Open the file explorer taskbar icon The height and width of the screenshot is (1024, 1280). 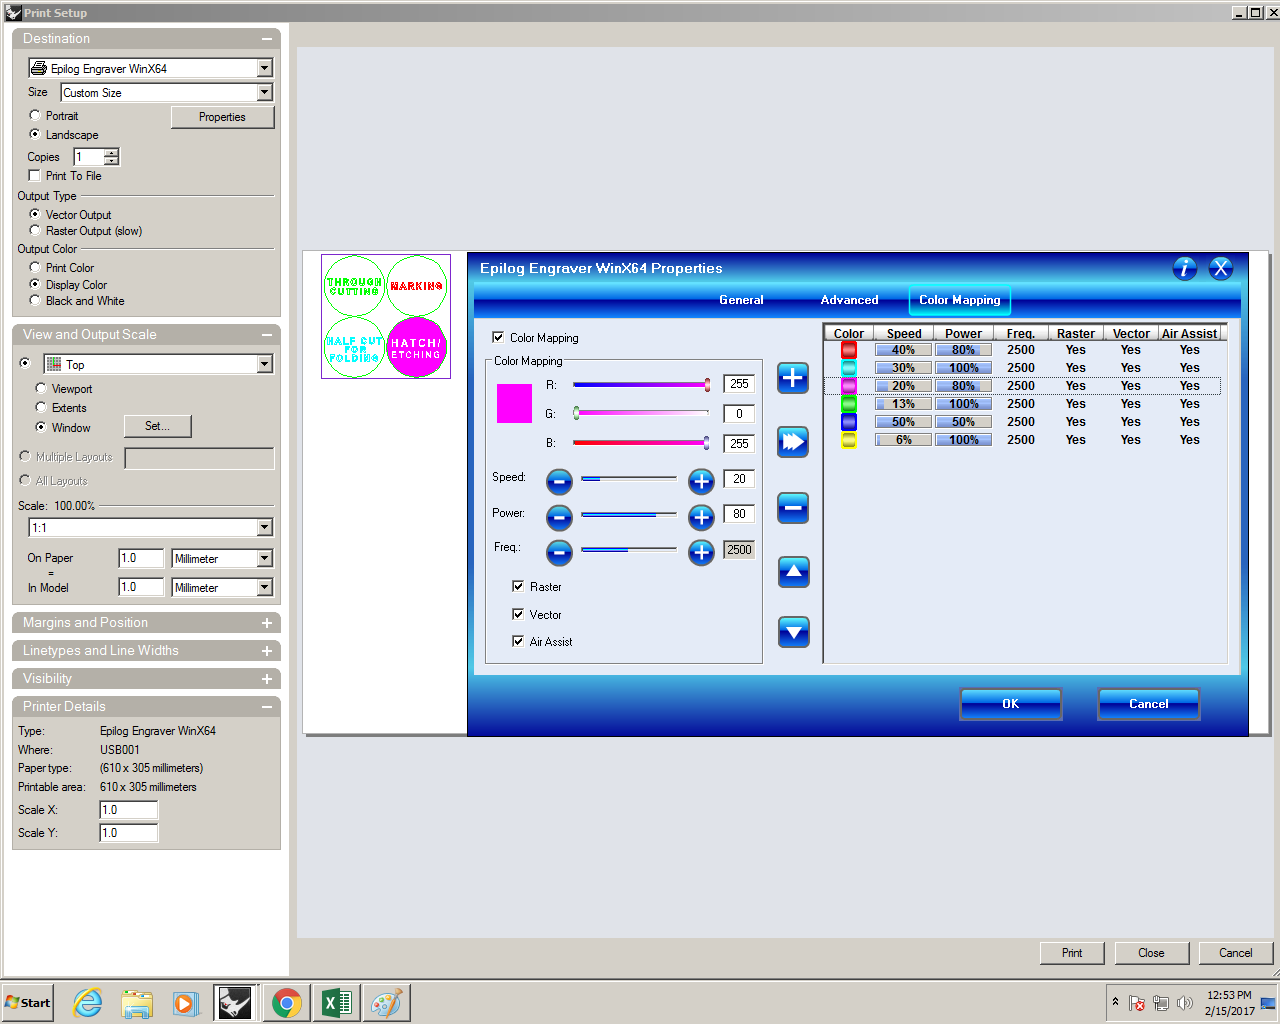point(137,1003)
